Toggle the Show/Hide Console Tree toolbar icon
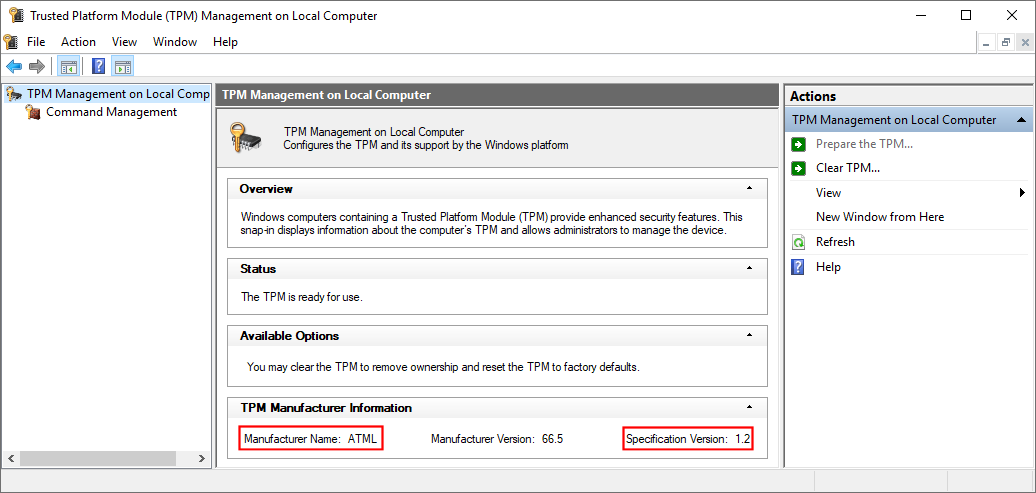Image resolution: width=1036 pixels, height=493 pixels. pos(68,67)
